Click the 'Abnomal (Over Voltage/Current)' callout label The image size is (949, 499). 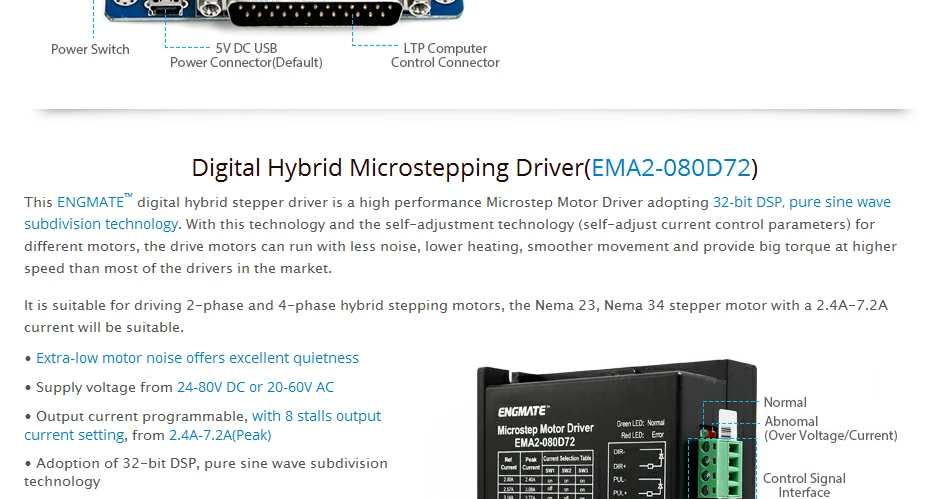pyautogui.click(x=830, y=428)
